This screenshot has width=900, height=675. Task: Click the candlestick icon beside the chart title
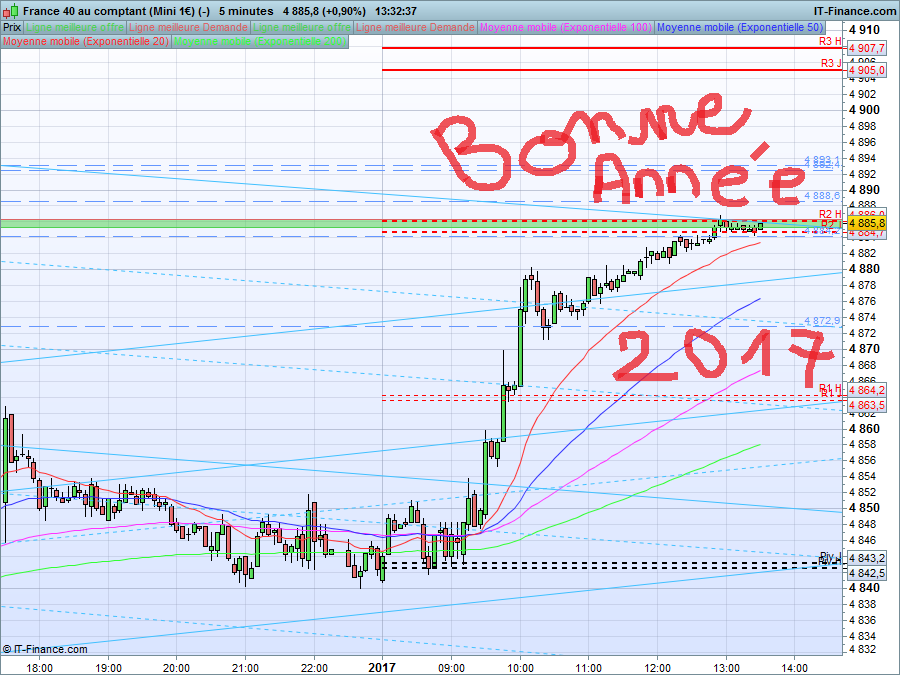point(10,10)
